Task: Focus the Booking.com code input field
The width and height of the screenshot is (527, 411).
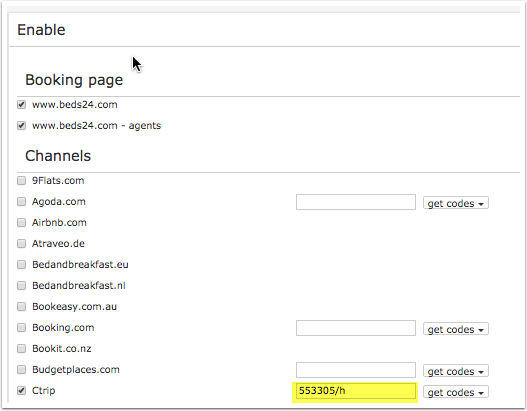Action: tap(356, 328)
